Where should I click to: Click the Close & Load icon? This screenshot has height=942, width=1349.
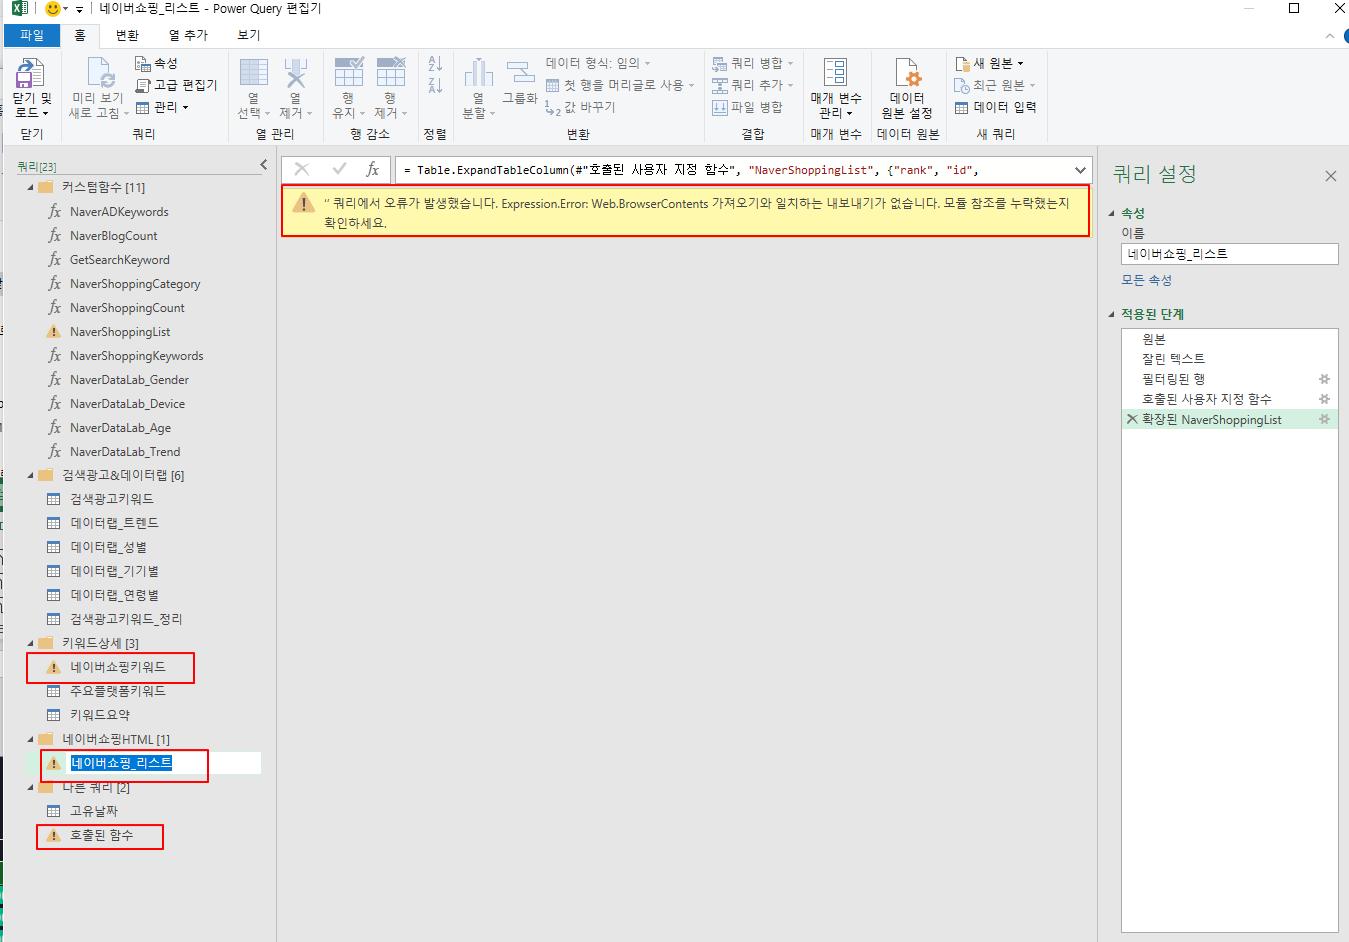[x=30, y=75]
